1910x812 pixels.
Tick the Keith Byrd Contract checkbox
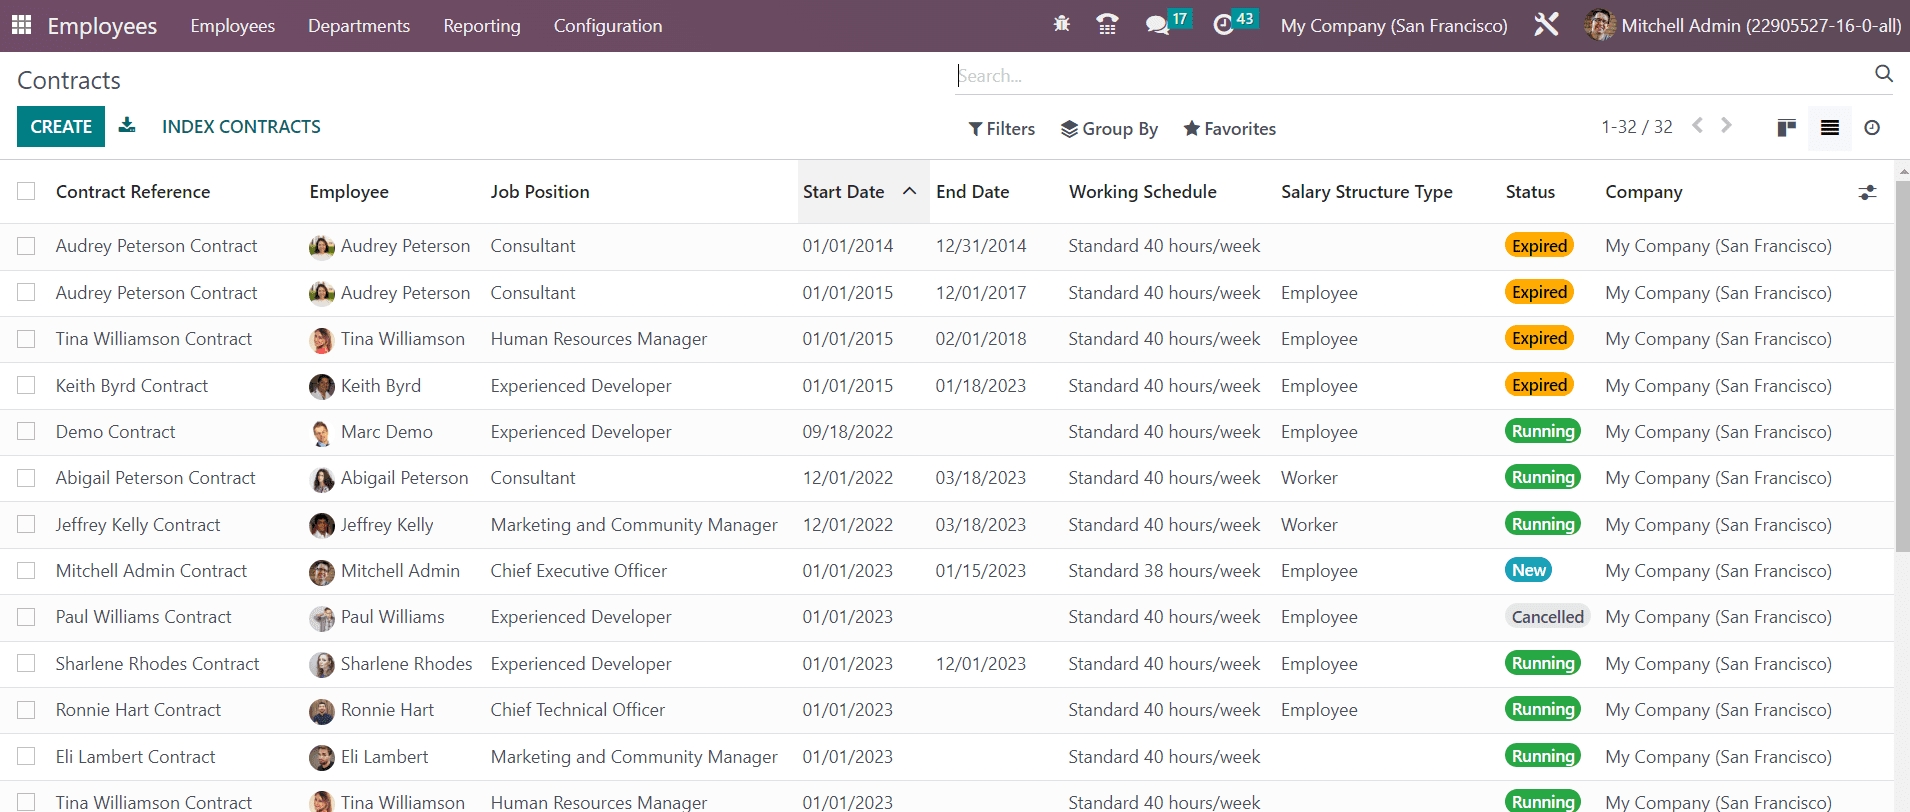click(x=26, y=385)
